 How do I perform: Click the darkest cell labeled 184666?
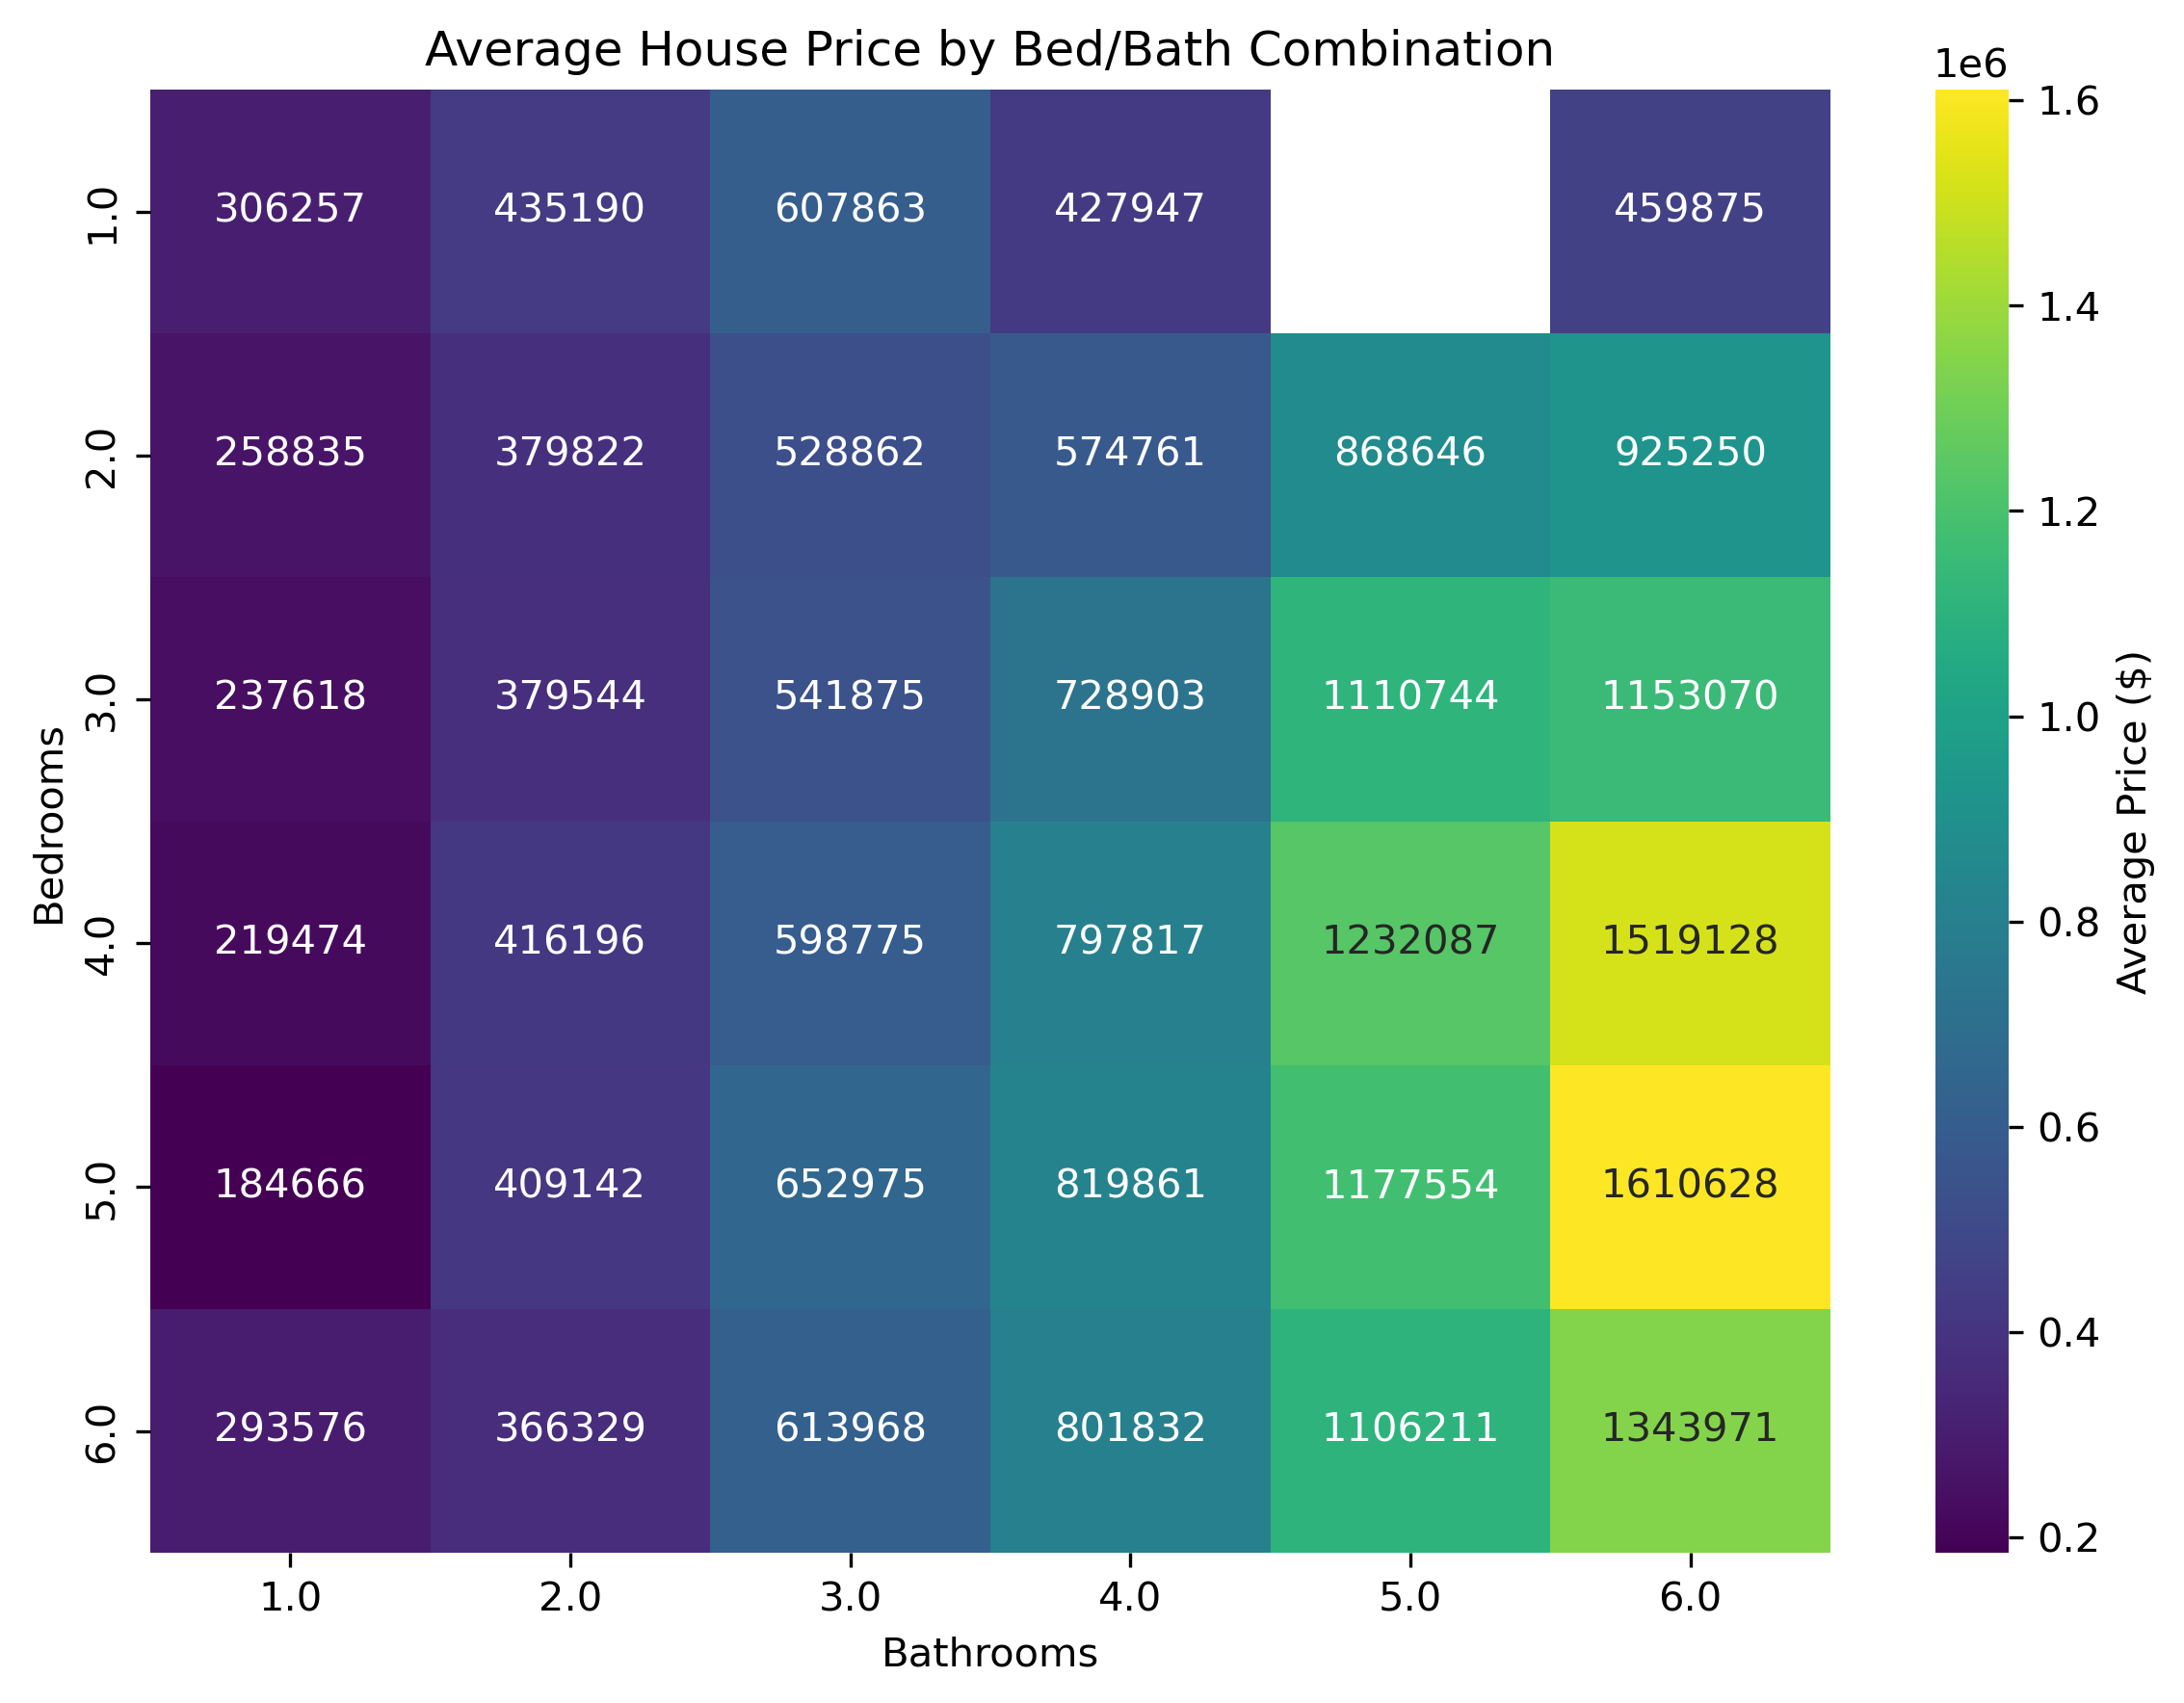pos(290,1185)
